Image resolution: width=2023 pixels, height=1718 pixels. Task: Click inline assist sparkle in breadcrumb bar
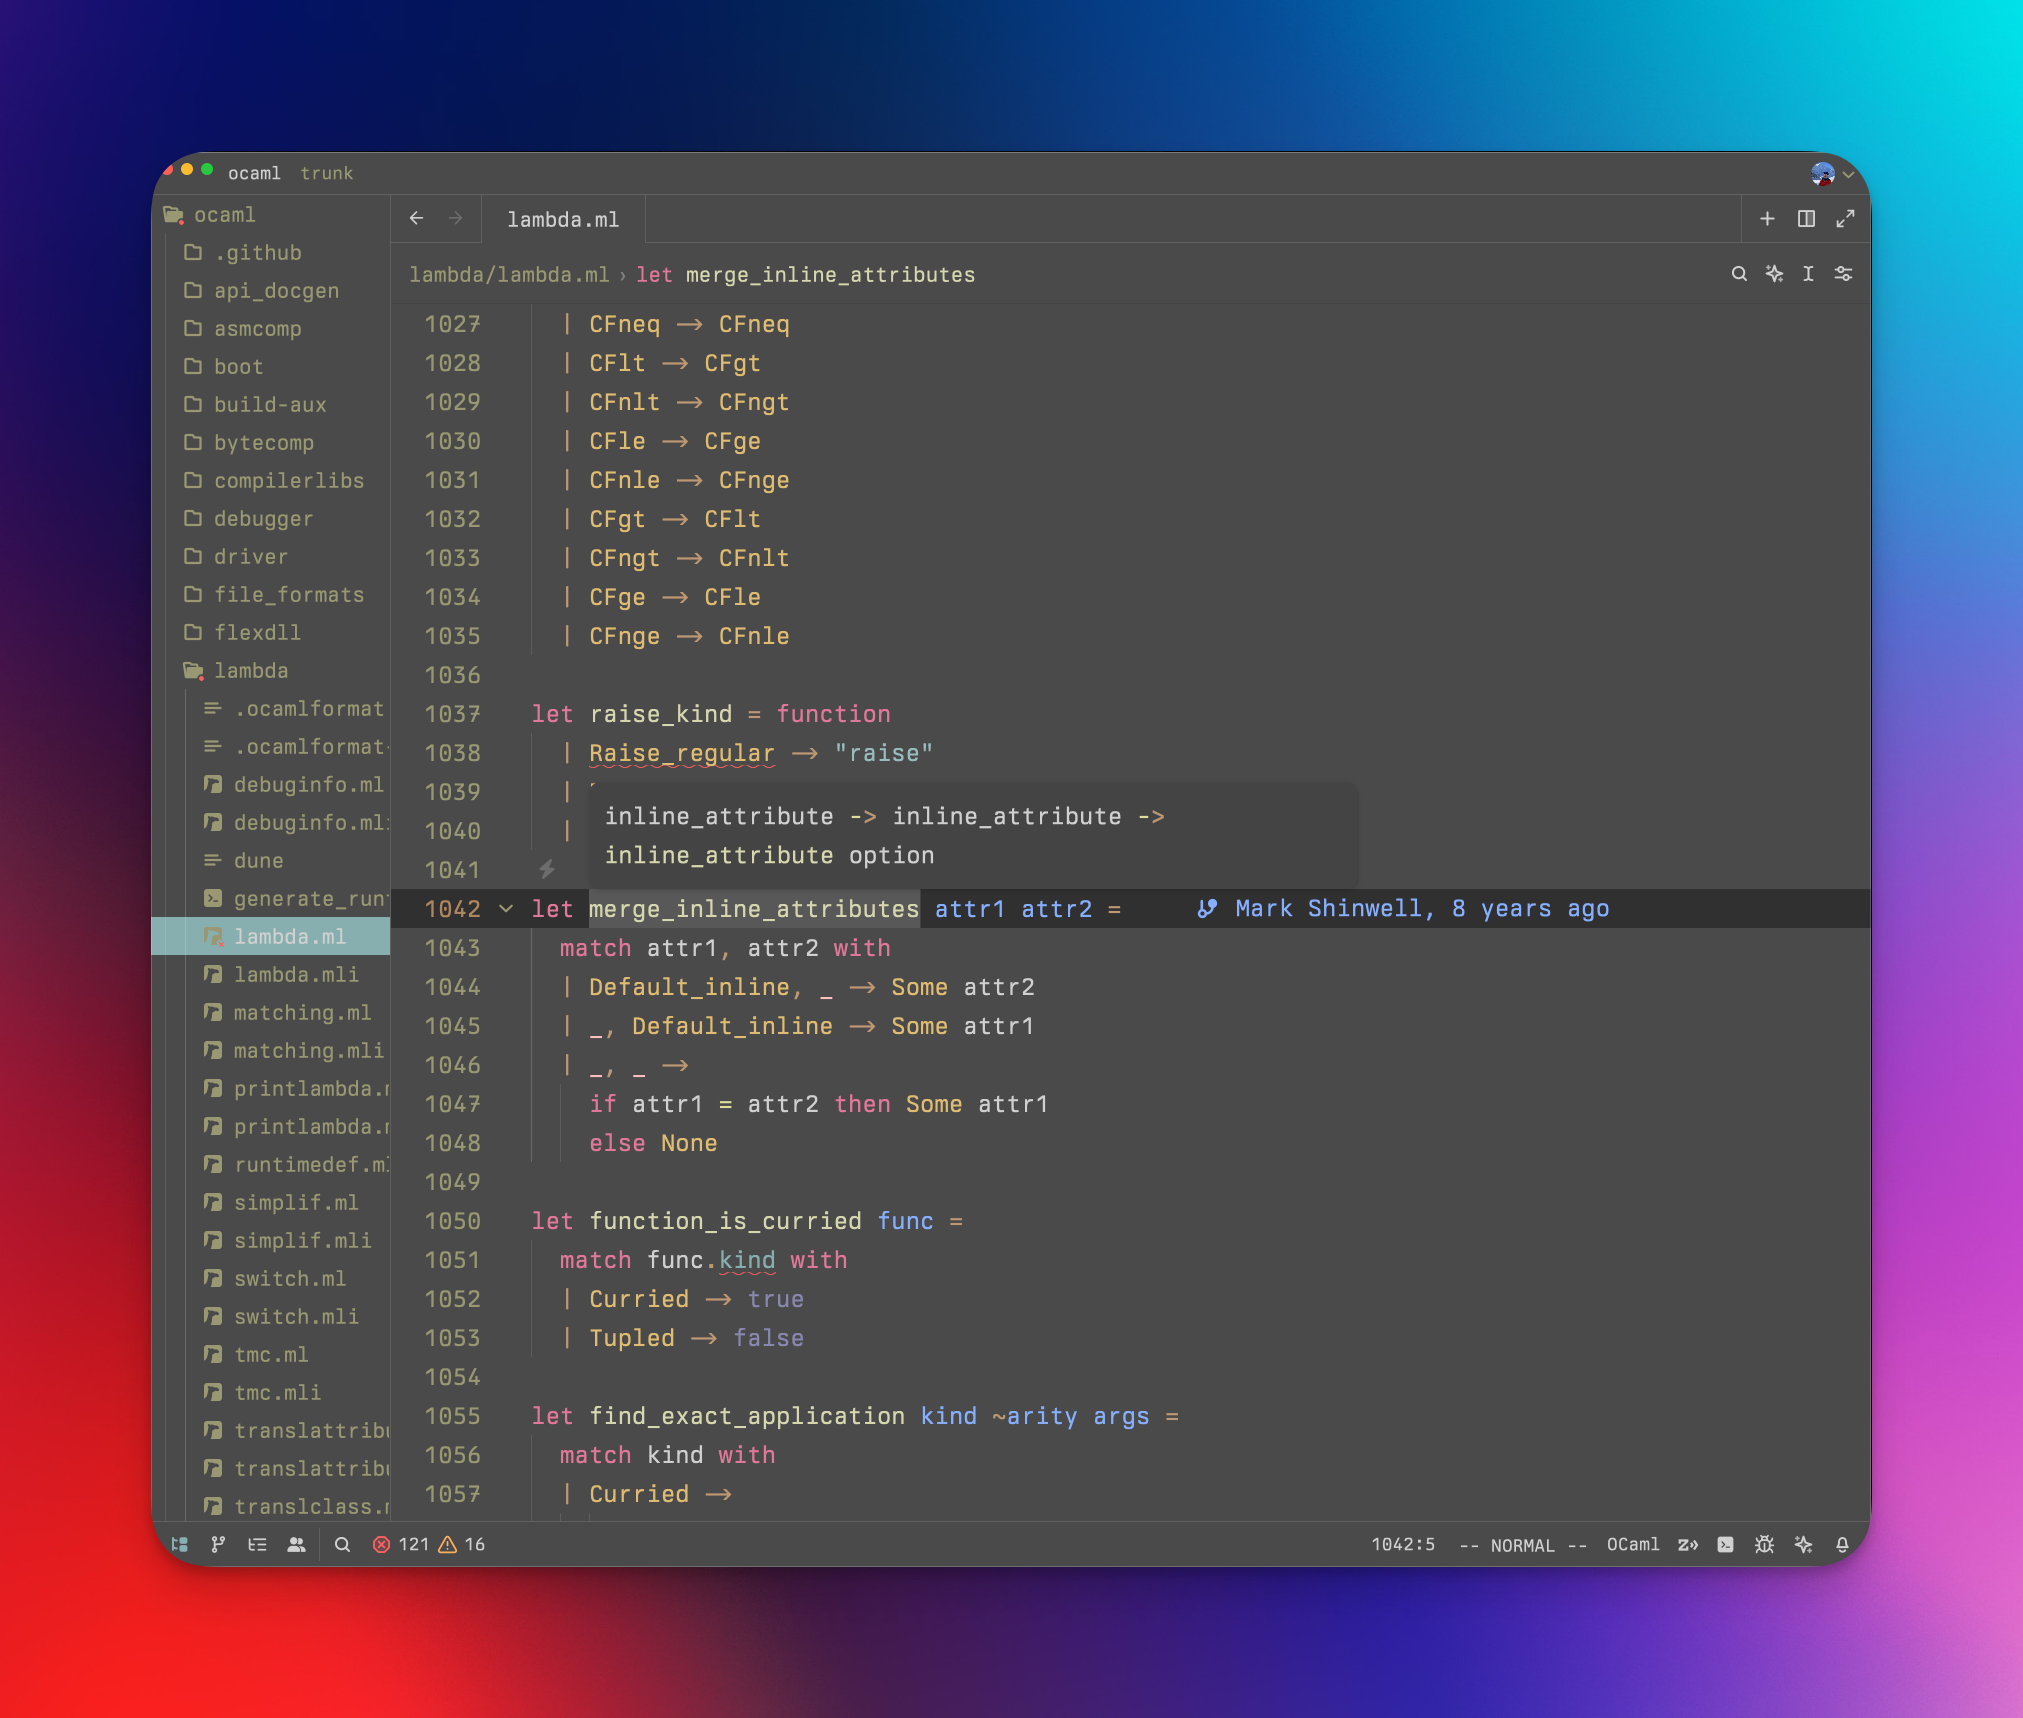pos(1774,273)
